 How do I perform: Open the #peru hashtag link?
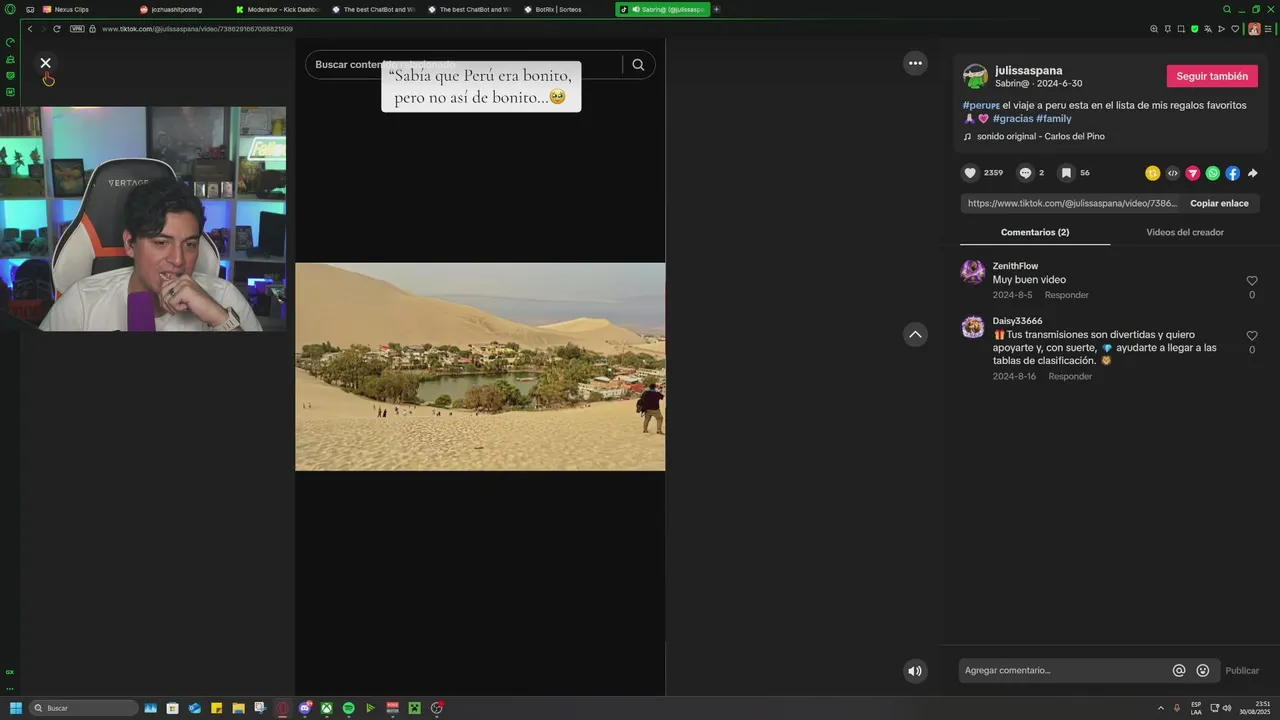980,105
